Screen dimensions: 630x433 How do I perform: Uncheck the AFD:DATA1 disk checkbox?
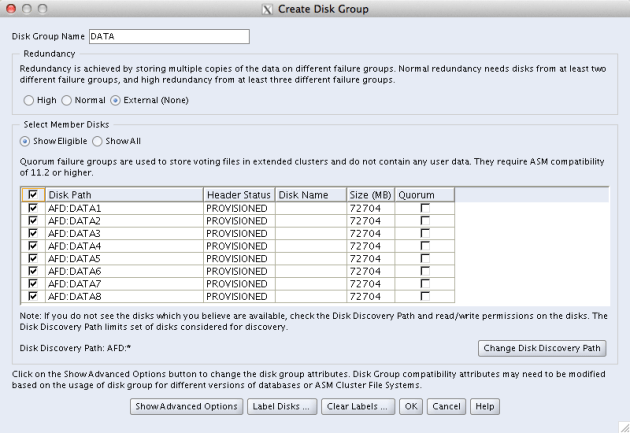pos(32,208)
